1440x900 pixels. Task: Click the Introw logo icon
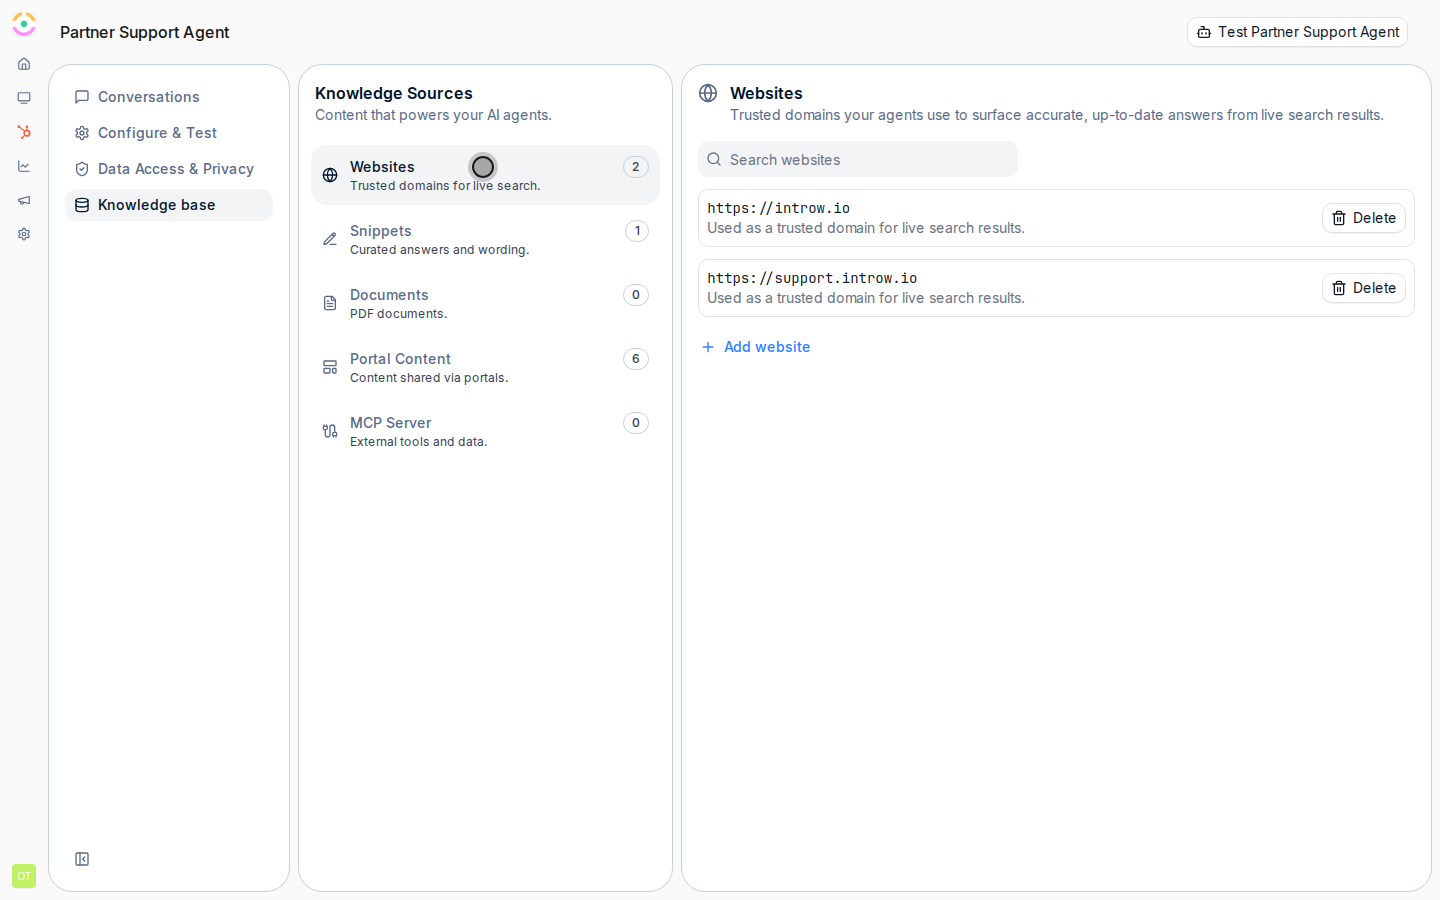click(24, 24)
